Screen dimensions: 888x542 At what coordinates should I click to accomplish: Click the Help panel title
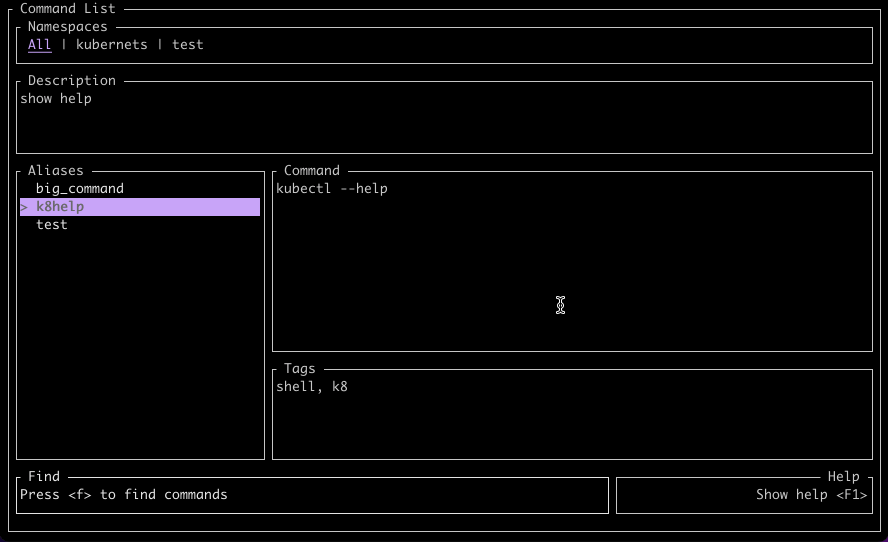pos(843,476)
